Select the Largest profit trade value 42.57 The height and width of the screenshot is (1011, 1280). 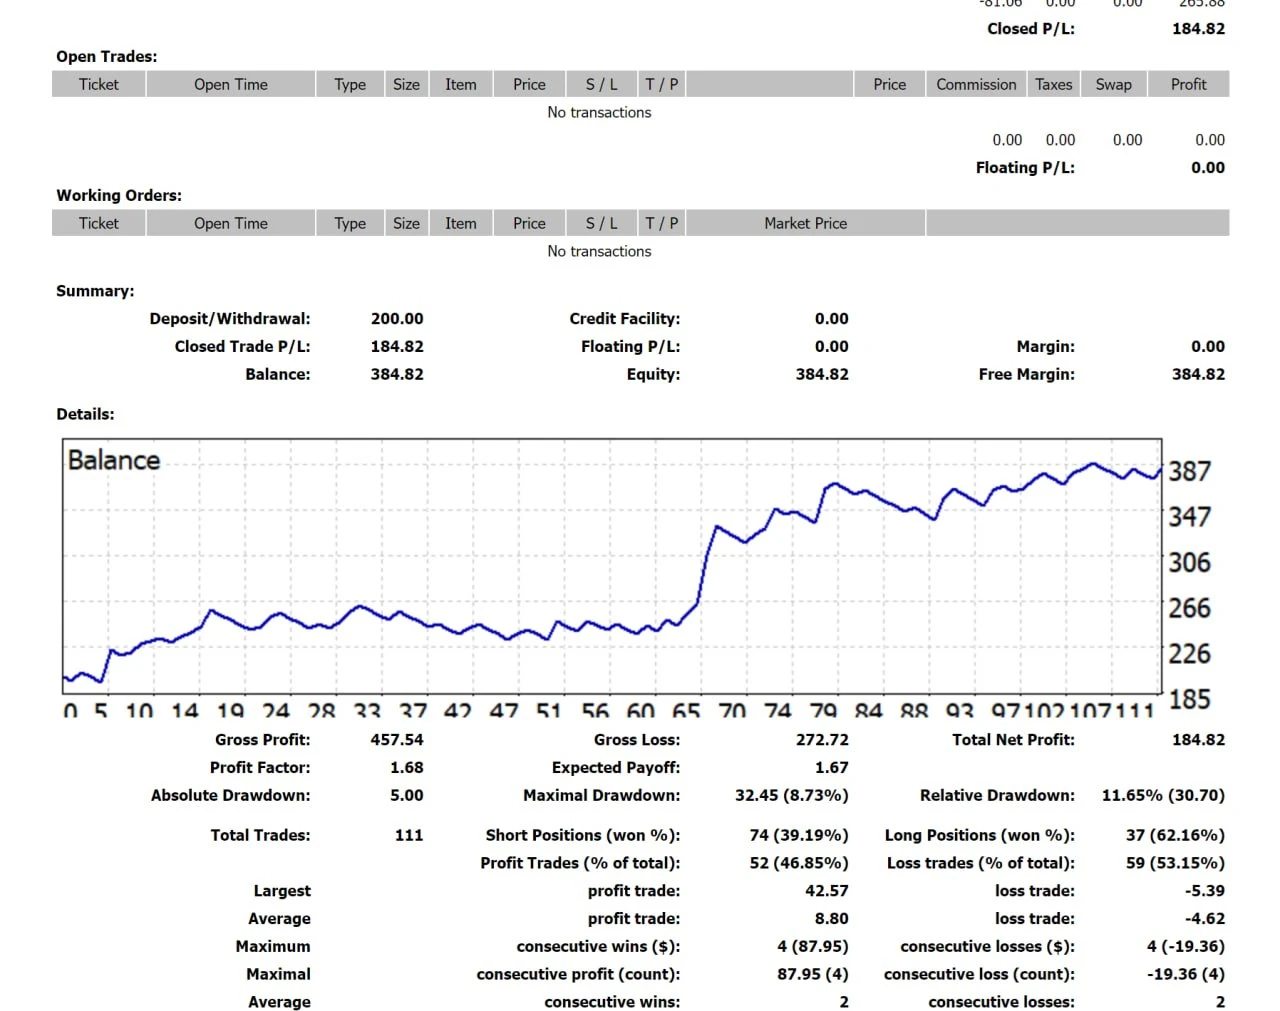pyautogui.click(x=826, y=891)
